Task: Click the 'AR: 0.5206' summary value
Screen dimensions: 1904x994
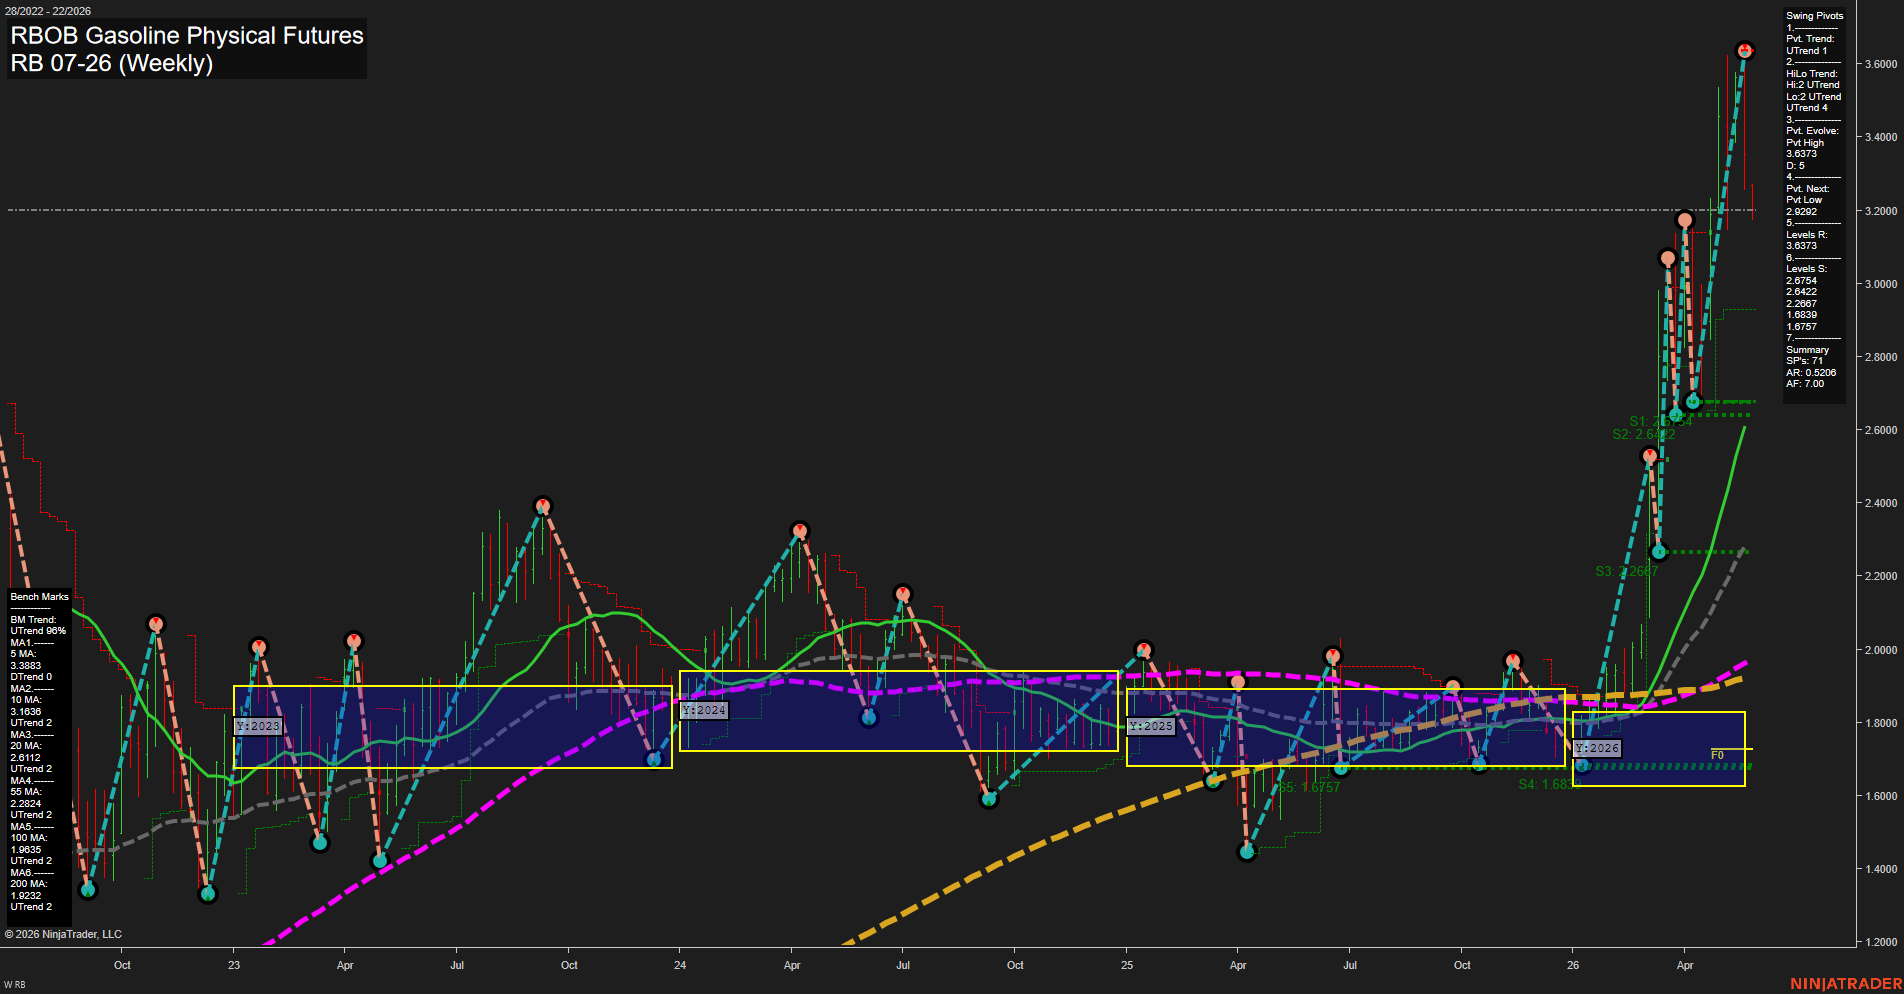Action: click(x=1811, y=373)
